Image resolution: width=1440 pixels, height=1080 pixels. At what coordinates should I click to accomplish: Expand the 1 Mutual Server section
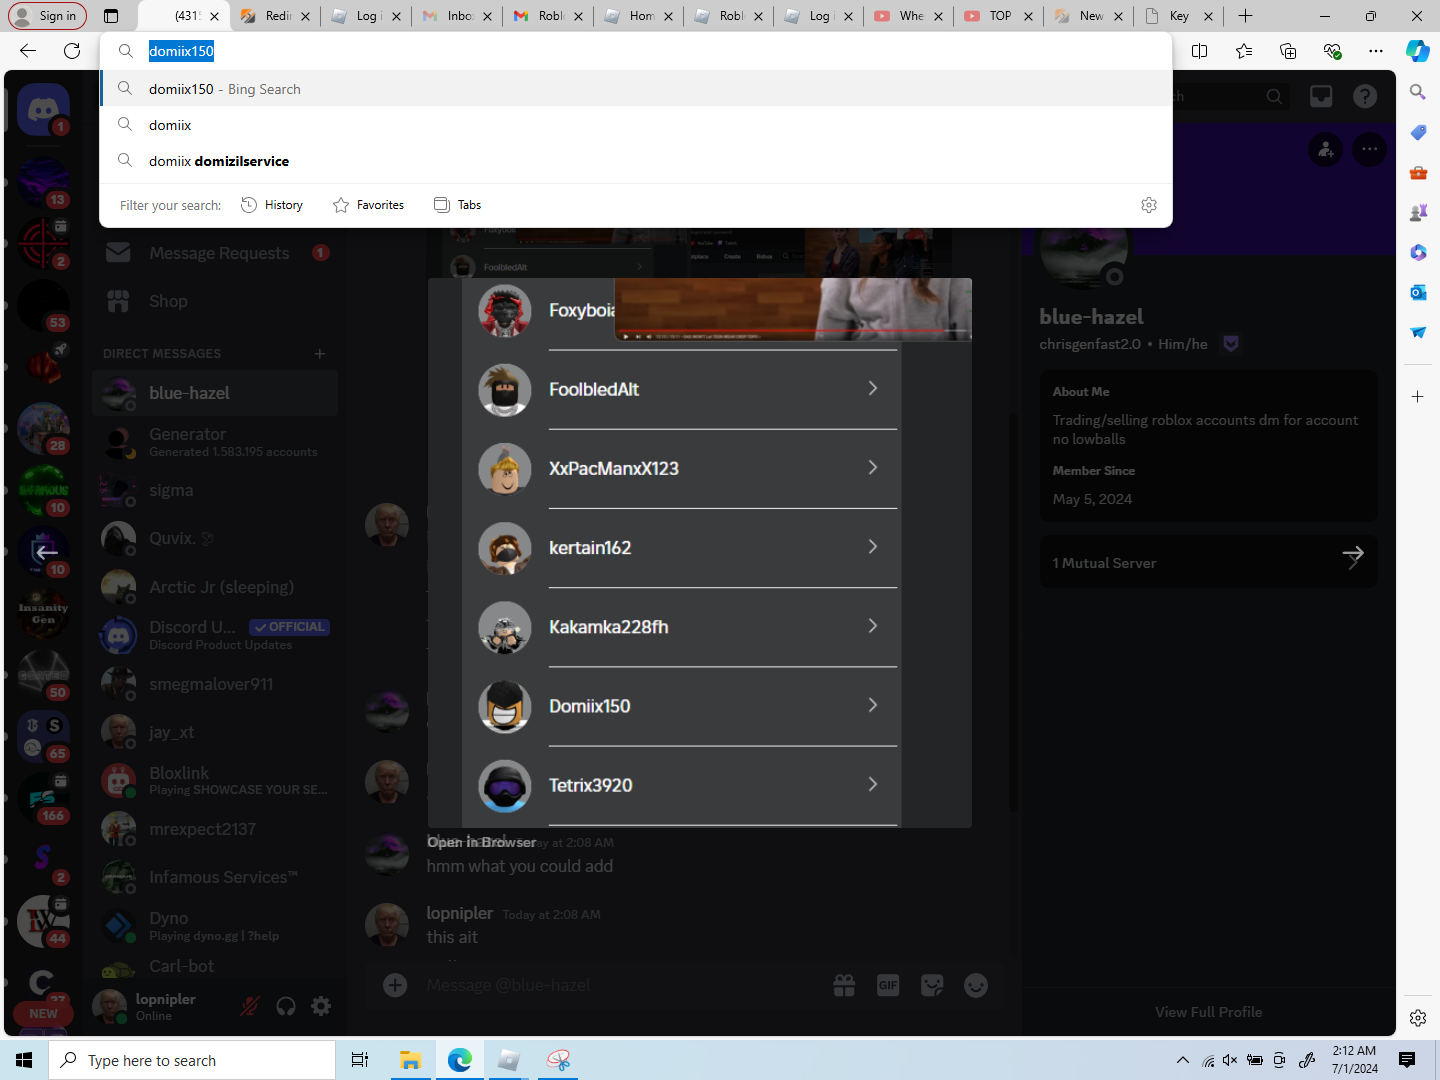[x=1209, y=562]
